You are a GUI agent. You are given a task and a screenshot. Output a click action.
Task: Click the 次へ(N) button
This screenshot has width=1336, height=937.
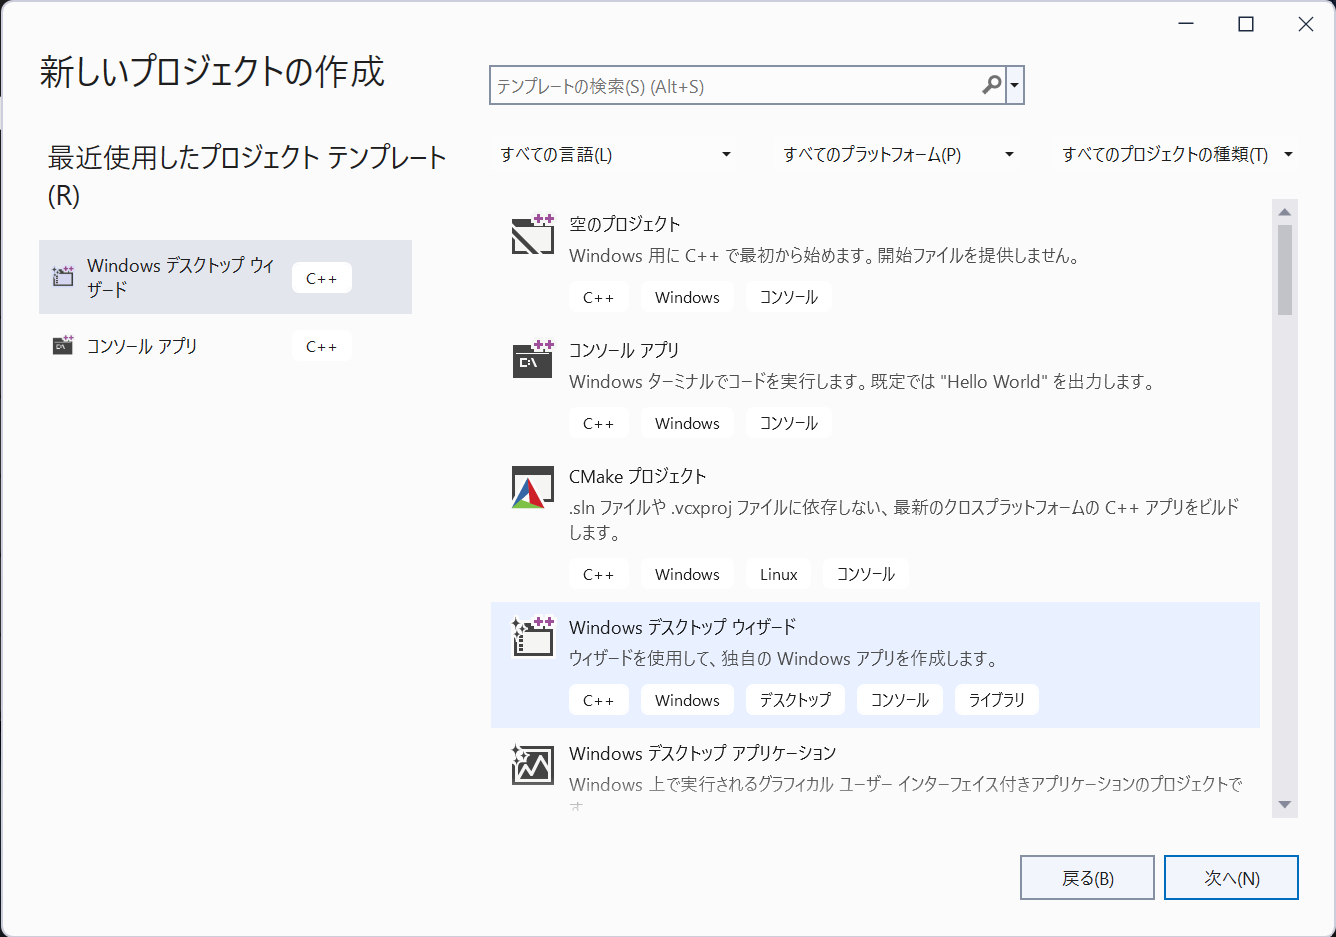coord(1231,878)
